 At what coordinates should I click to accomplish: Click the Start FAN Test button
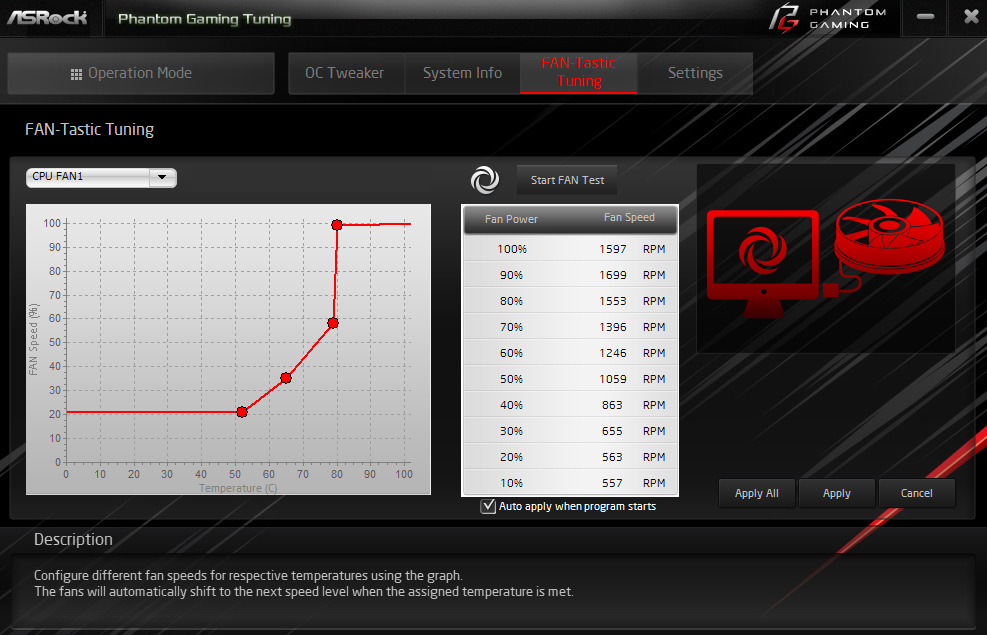click(x=567, y=180)
